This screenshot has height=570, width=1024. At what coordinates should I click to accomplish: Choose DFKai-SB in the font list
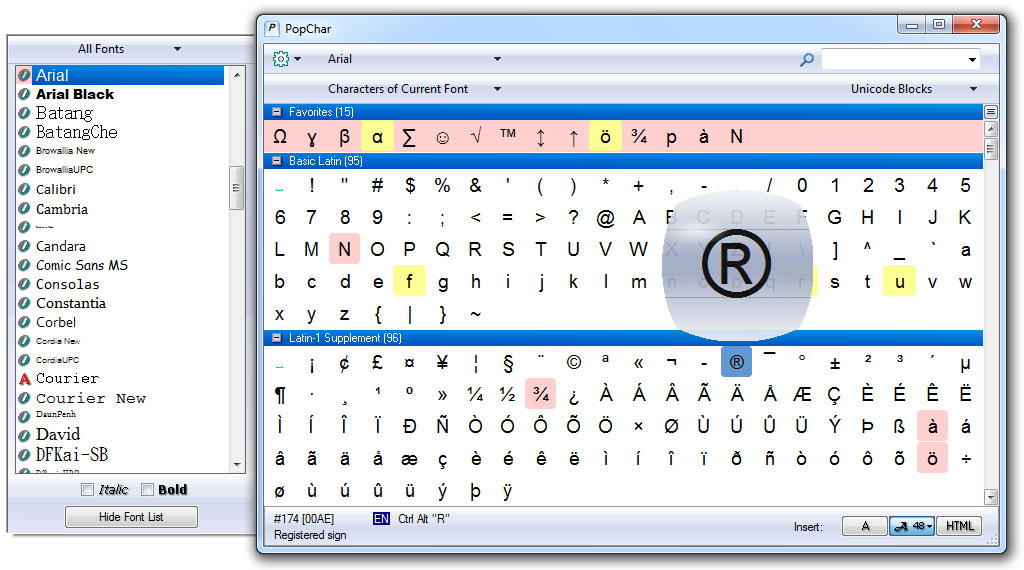pos(71,454)
